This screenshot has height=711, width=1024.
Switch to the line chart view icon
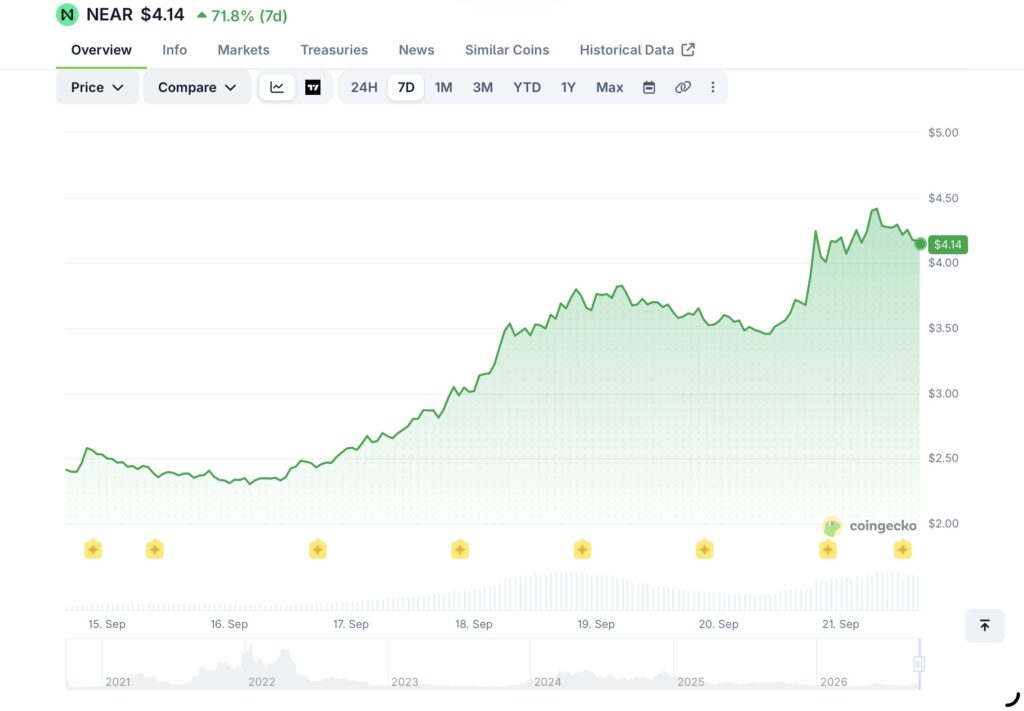[x=277, y=87]
